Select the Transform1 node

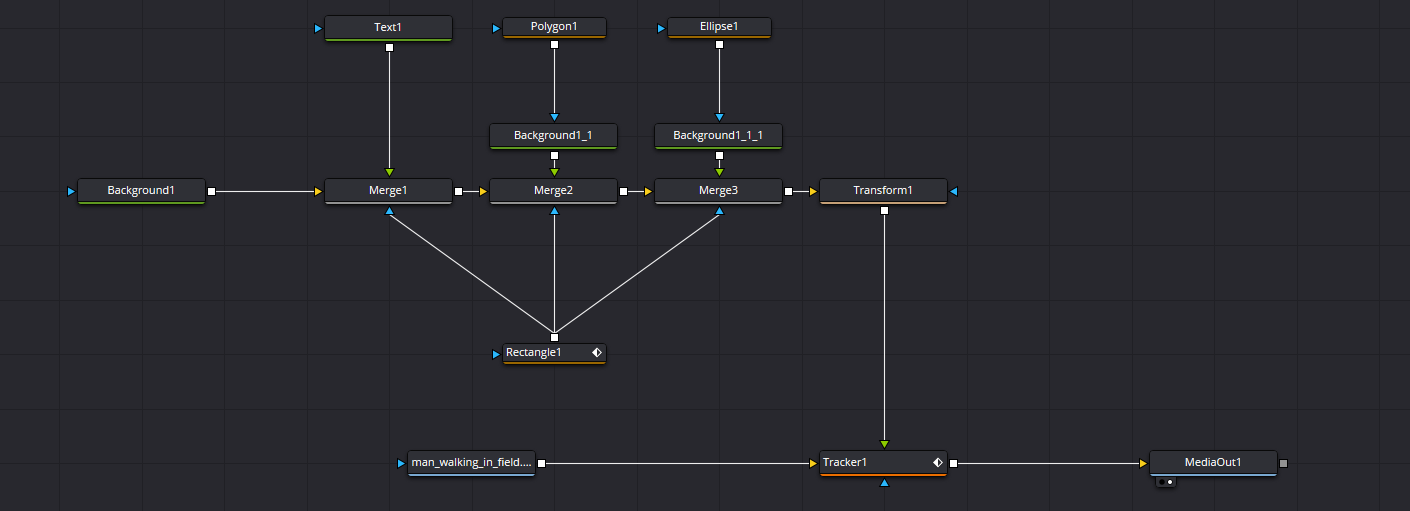(883, 190)
